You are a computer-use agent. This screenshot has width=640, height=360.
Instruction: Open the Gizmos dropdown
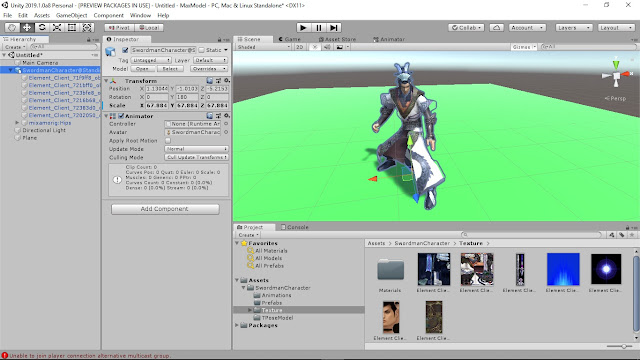coord(524,47)
